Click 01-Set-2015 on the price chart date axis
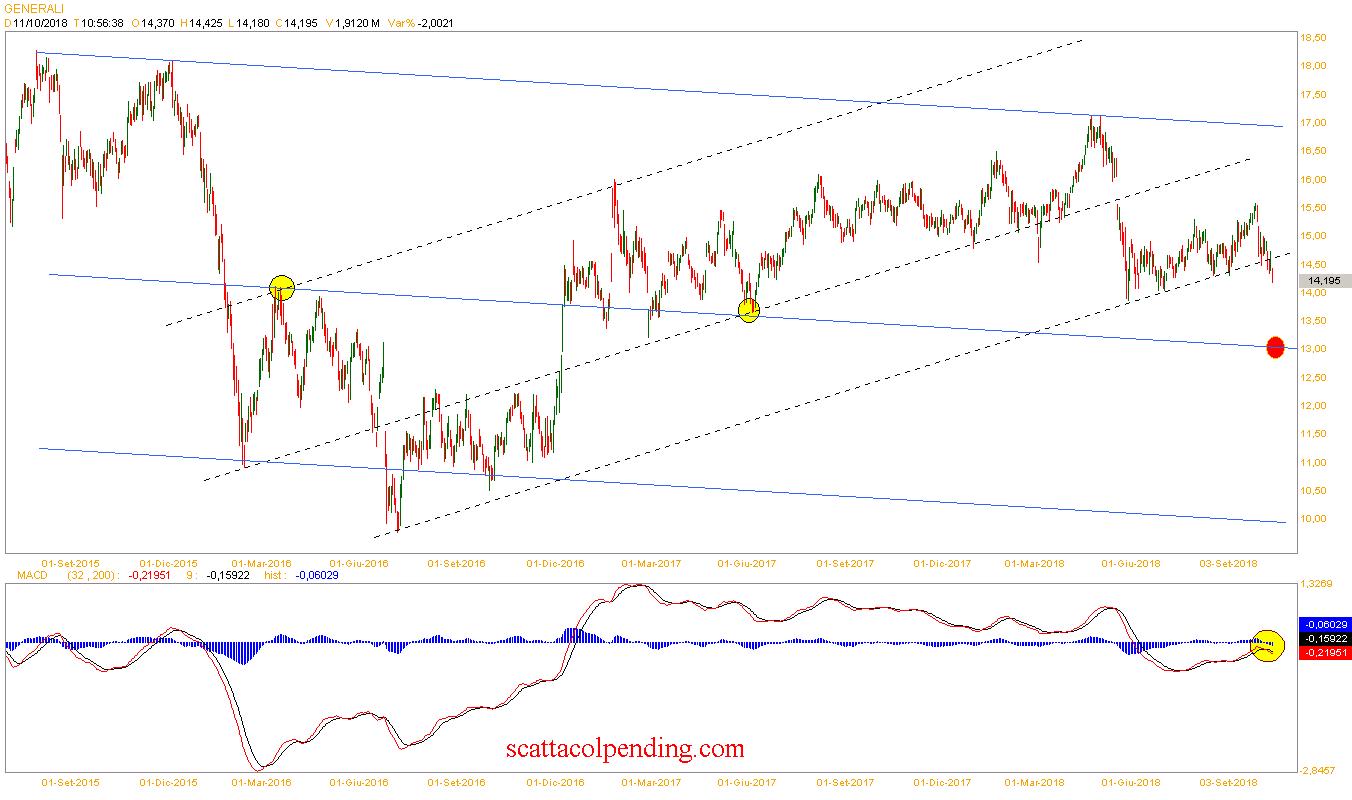 (x=70, y=563)
